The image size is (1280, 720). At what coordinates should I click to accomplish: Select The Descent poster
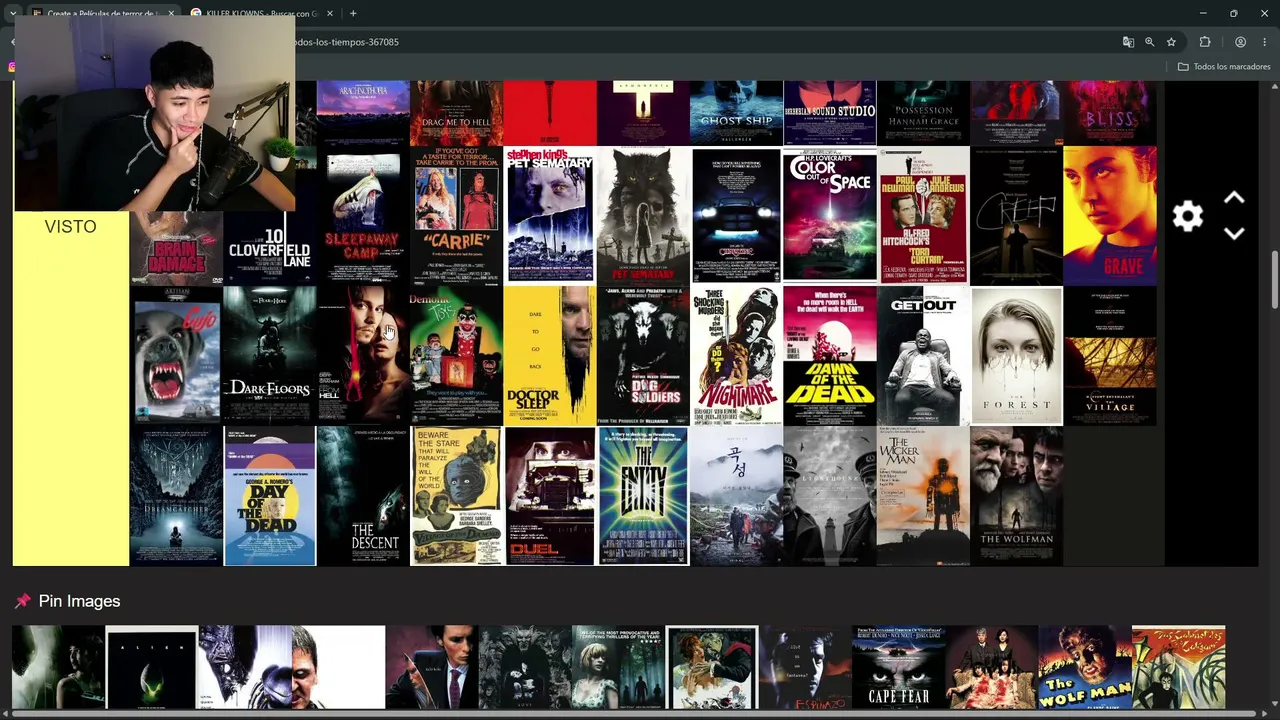[363, 496]
